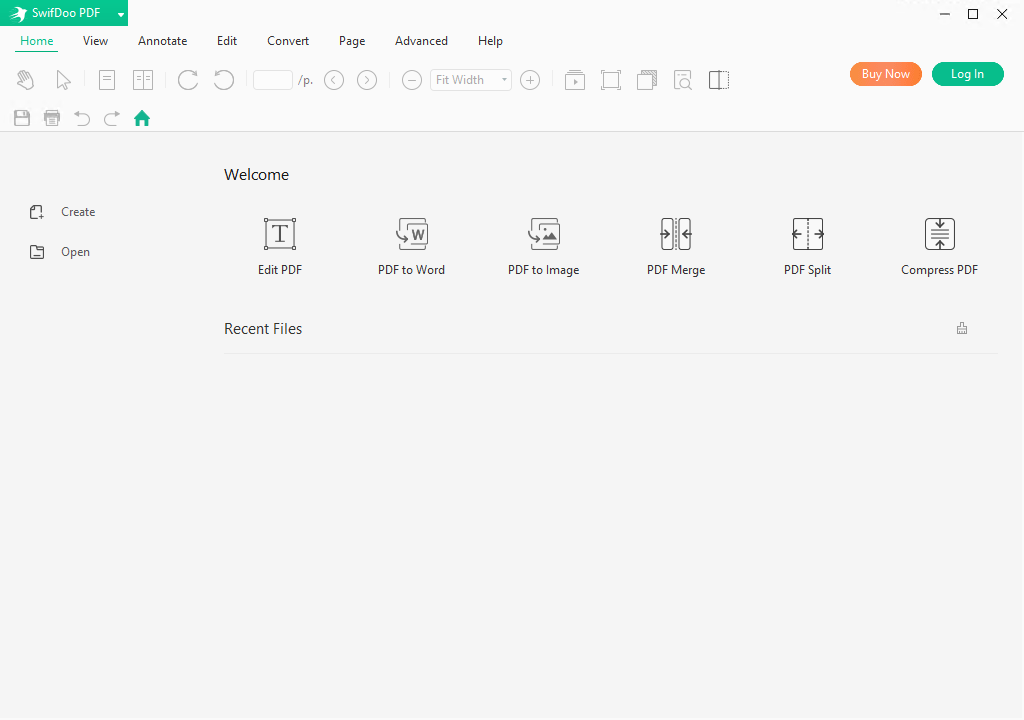Rotate page clockwise icon
Viewport: 1024px width, 720px height.
(188, 80)
